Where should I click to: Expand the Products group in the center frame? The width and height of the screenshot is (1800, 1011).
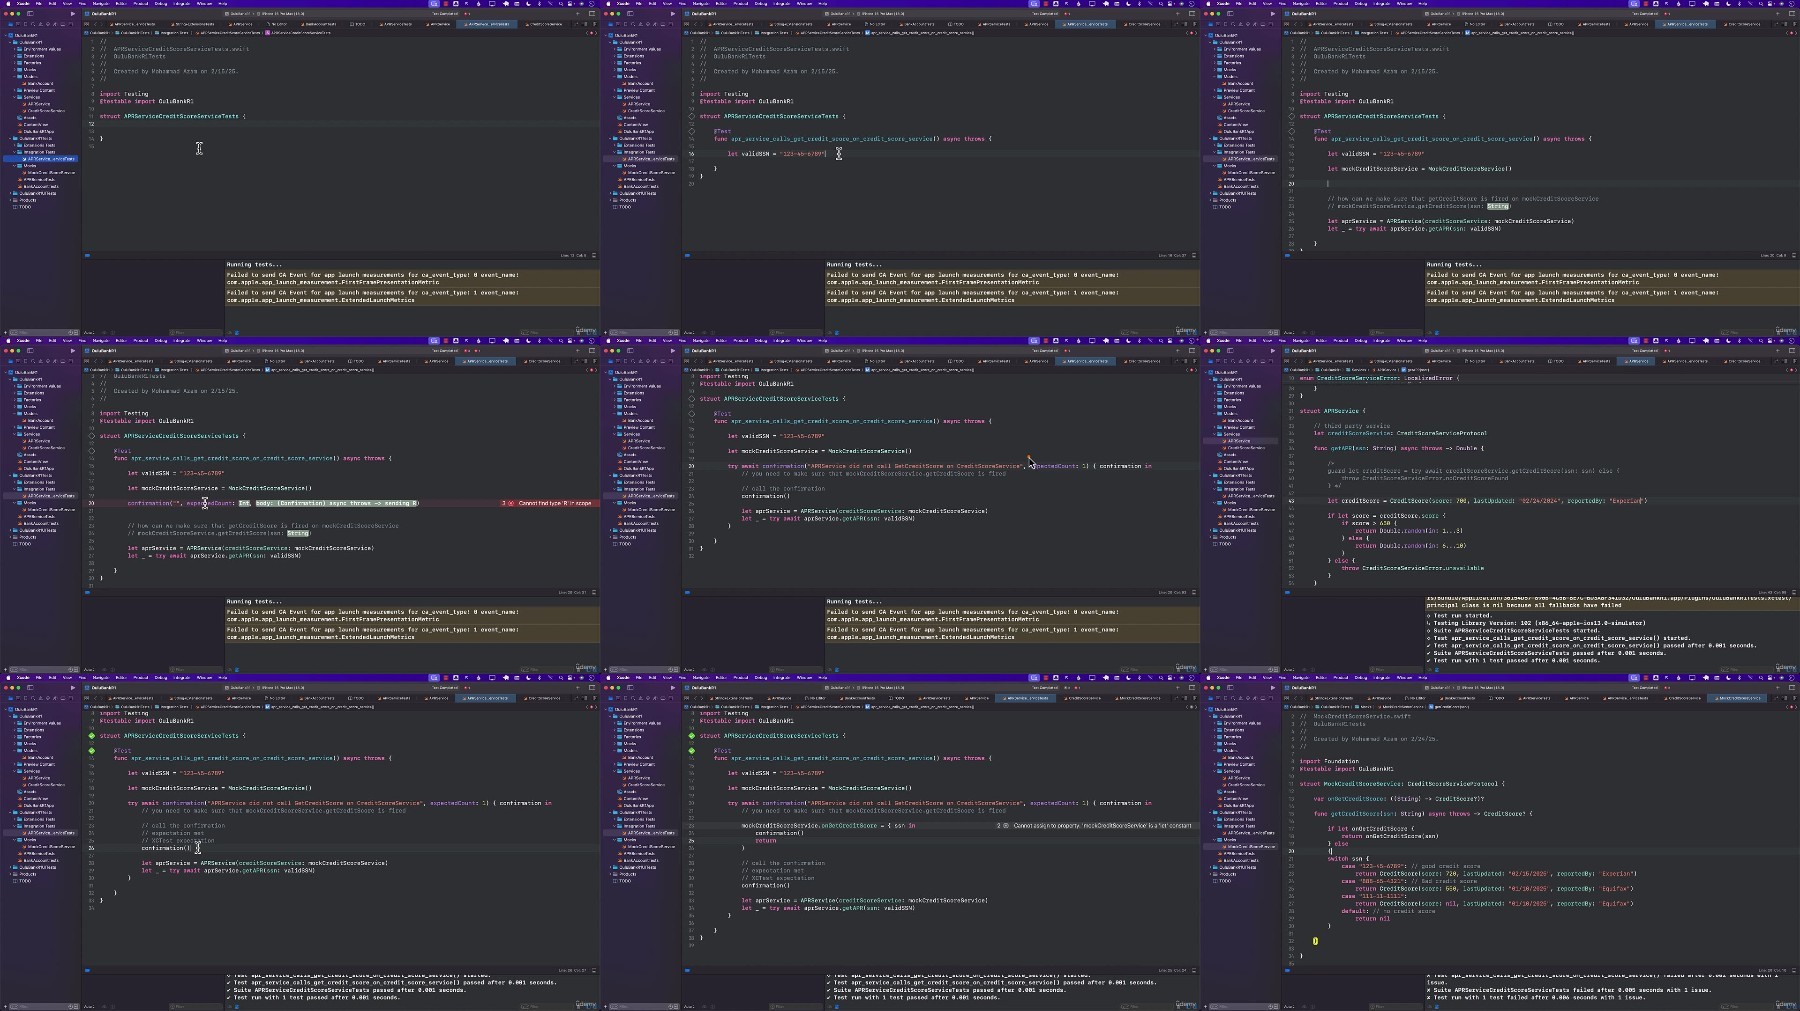[x=611, y=537]
